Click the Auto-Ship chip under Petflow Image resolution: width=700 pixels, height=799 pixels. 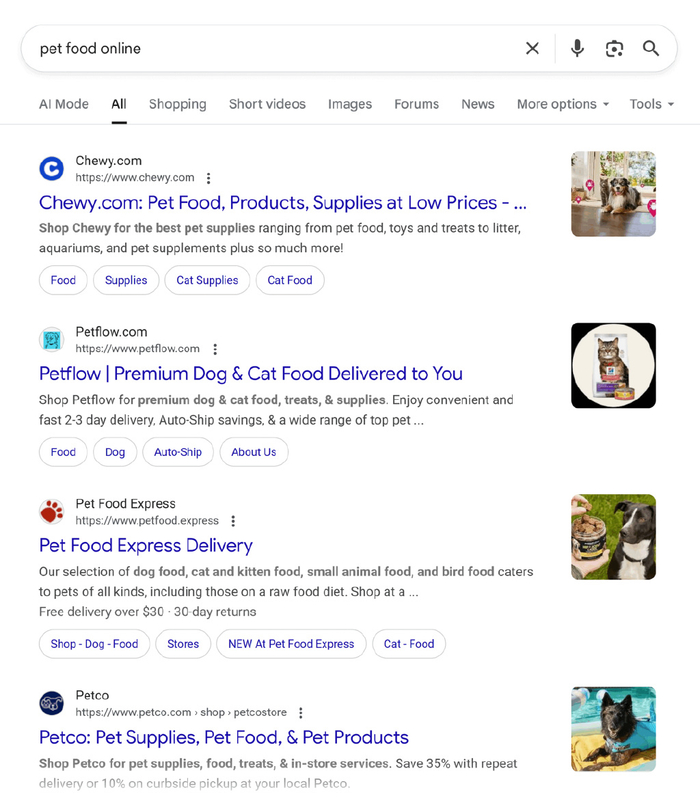click(178, 452)
